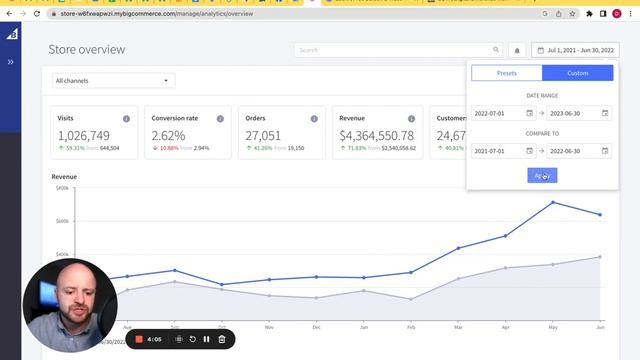Click the magnifier search icon
Image resolution: width=640 pixels, height=360 pixels.
[x=496, y=50]
